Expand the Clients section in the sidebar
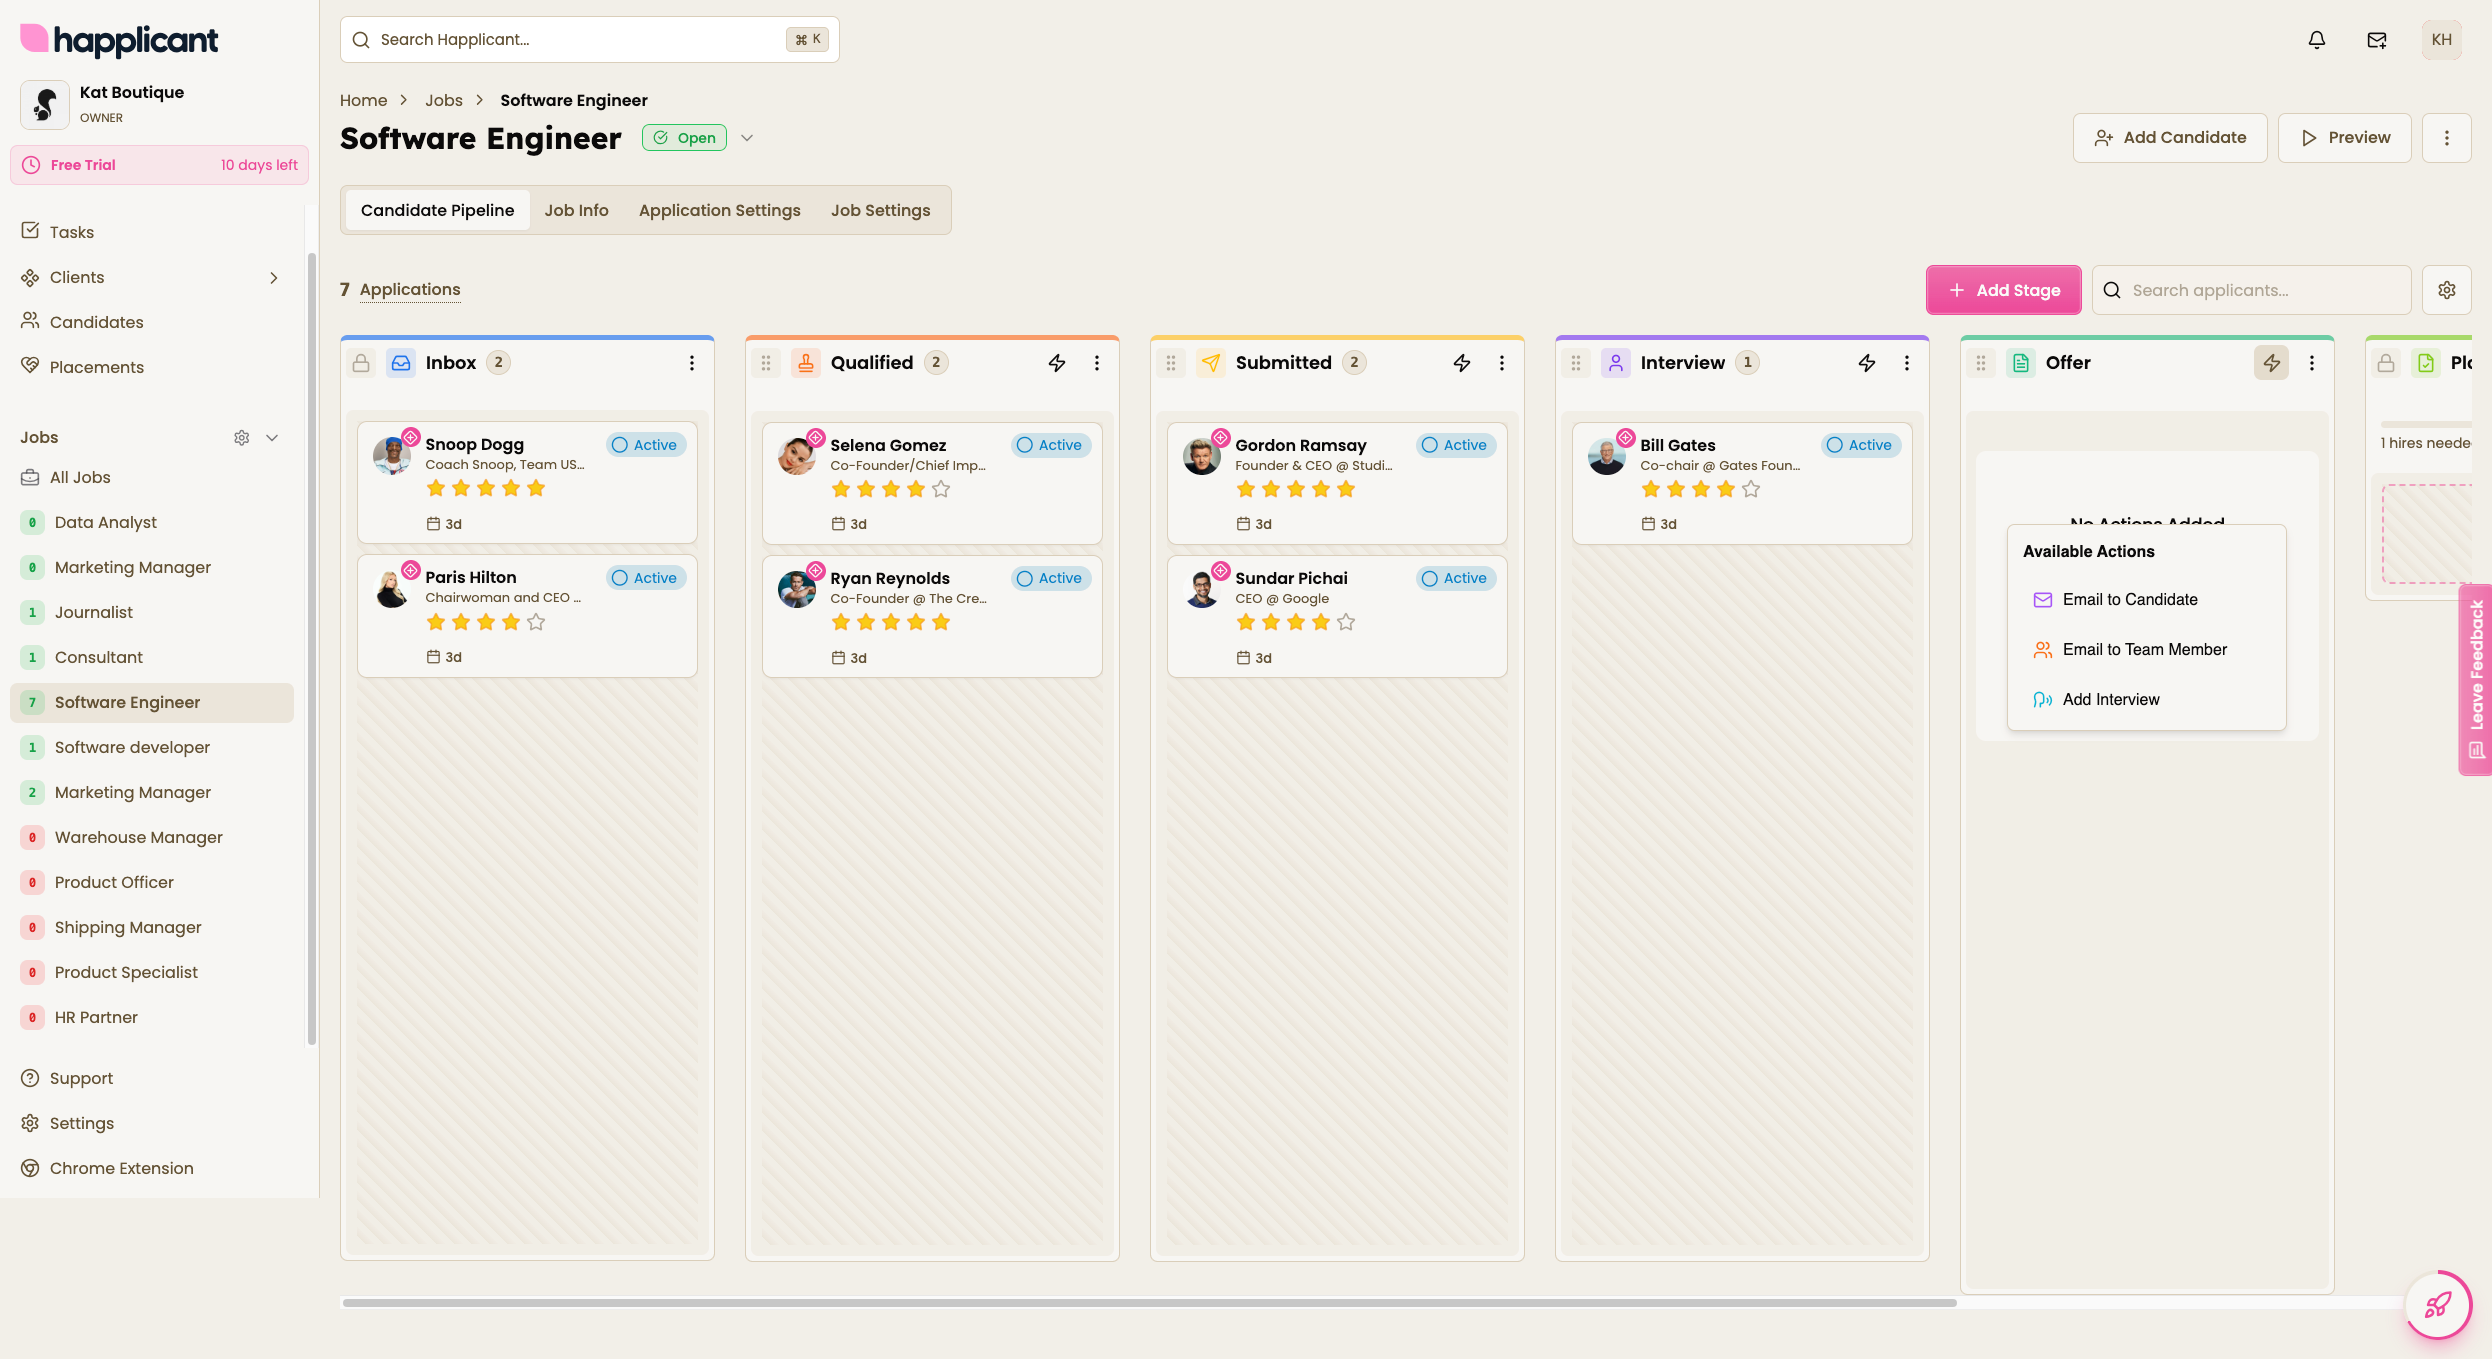Viewport: 2492px width, 1359px height. [x=274, y=277]
